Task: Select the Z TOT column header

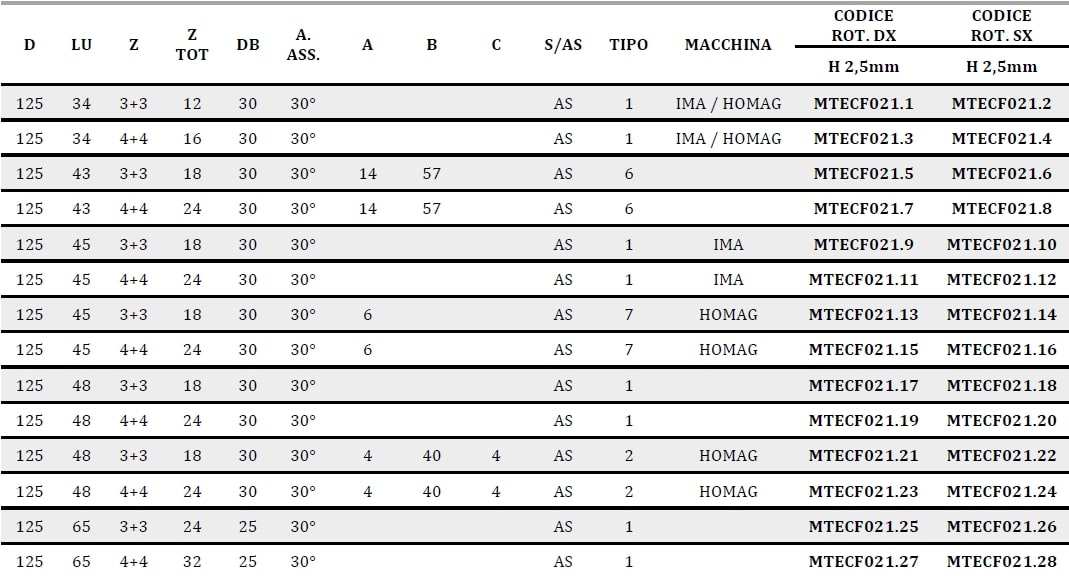Action: click(192, 45)
